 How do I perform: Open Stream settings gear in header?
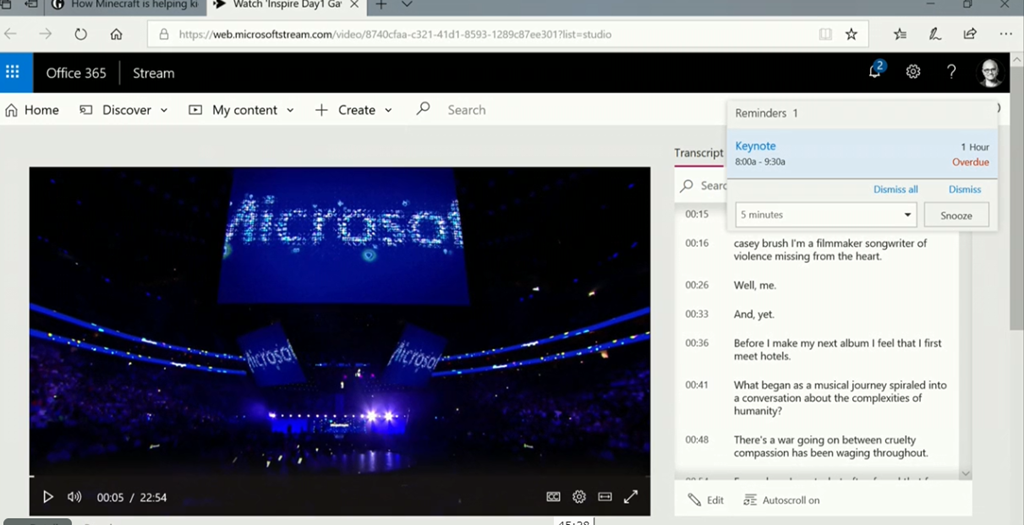tap(913, 72)
